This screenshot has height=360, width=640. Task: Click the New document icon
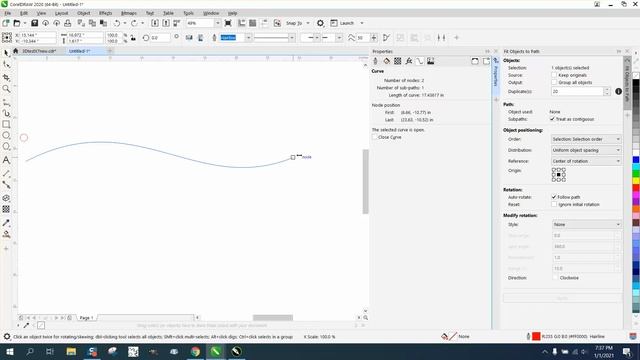(6, 23)
